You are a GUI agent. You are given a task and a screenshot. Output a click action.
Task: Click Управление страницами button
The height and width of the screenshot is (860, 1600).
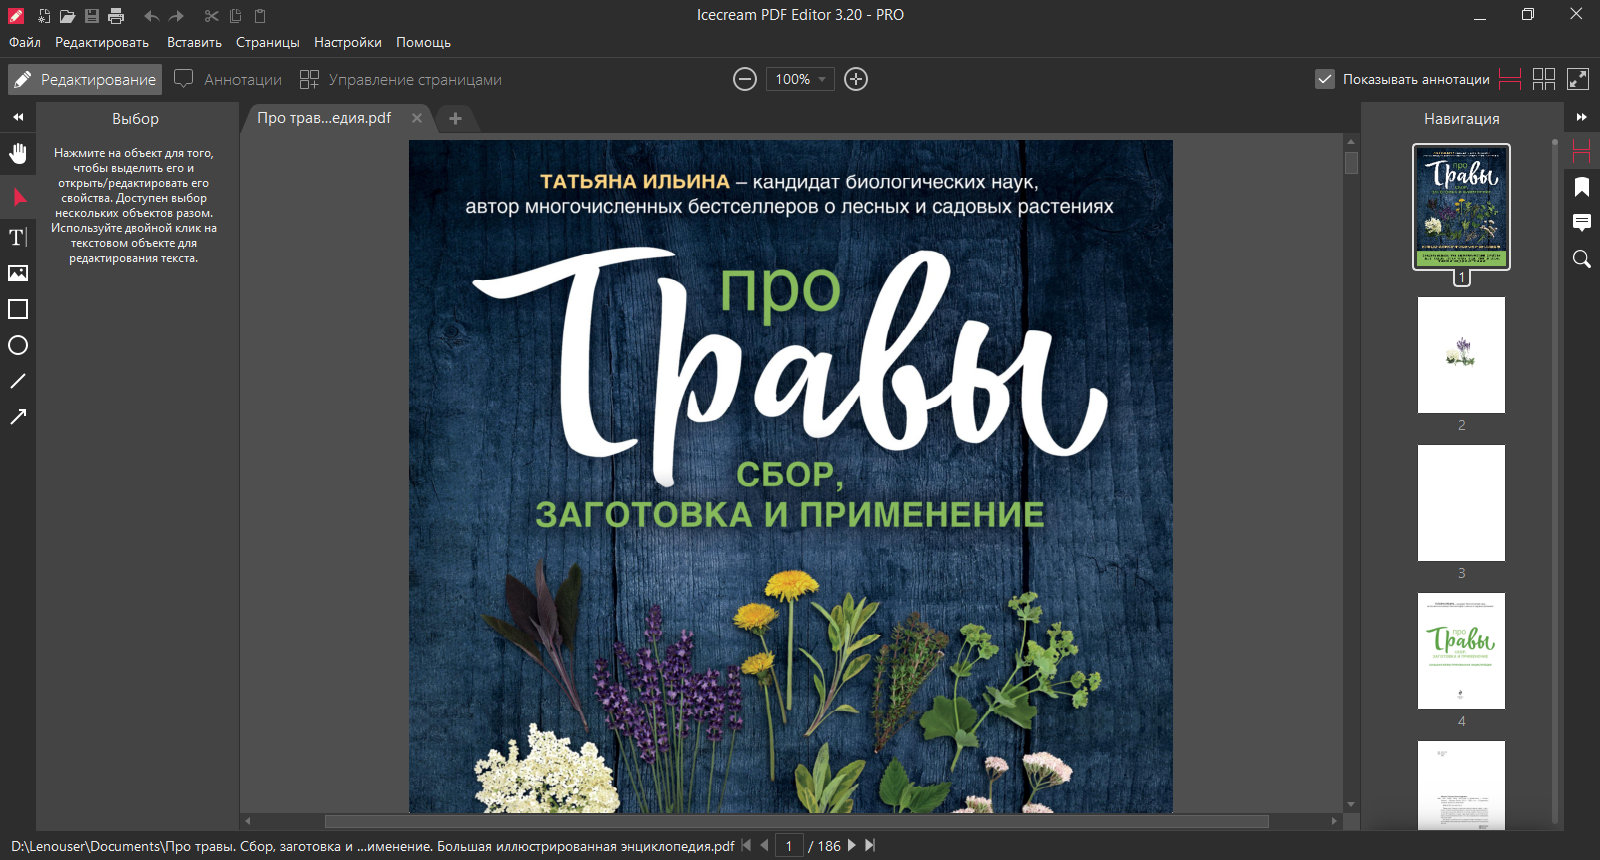click(401, 79)
